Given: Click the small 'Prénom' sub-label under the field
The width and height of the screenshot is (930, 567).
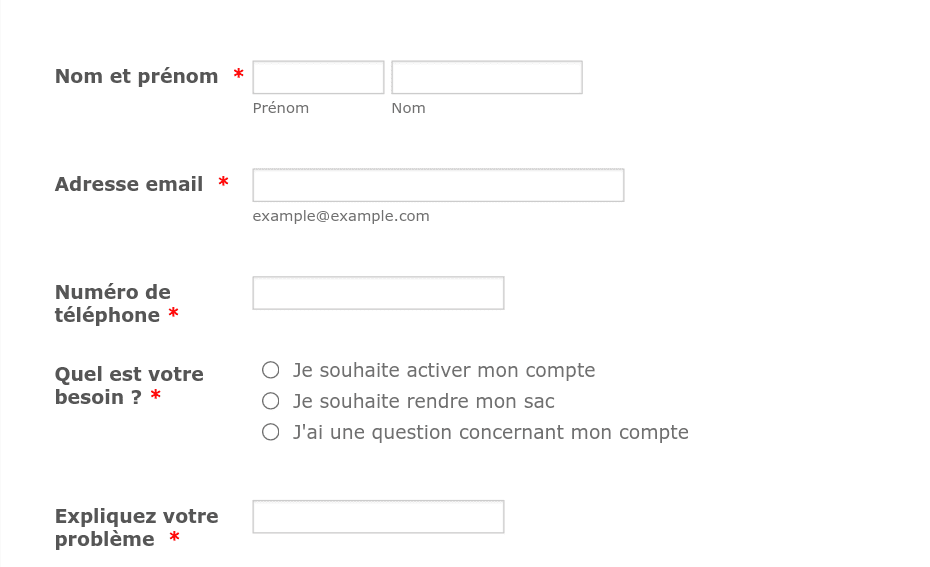Looking at the screenshot, I should click(x=281, y=108).
